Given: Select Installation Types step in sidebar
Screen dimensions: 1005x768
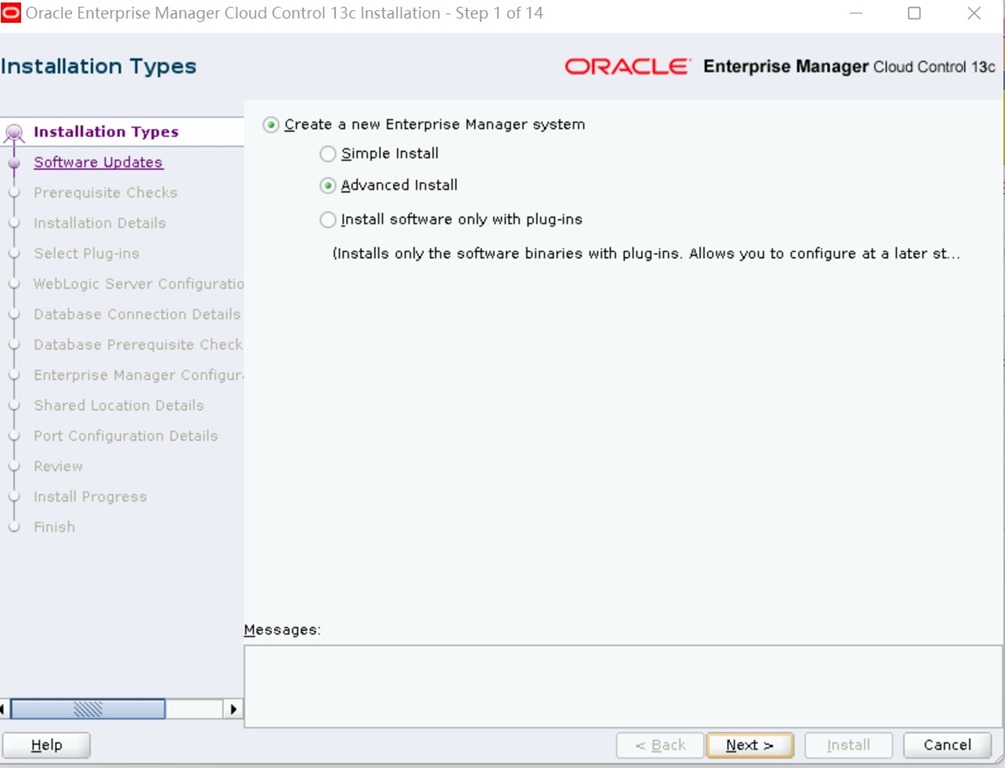Looking at the screenshot, I should [x=106, y=132].
